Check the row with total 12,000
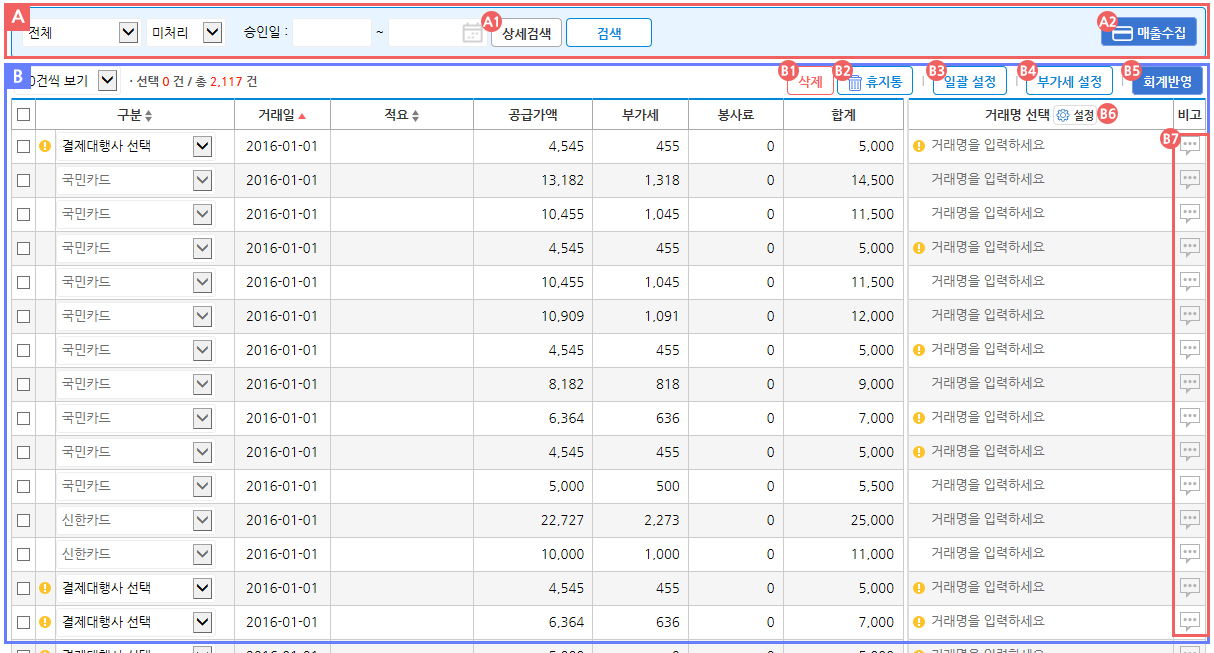This screenshot has height=653, width=1214. (23, 317)
